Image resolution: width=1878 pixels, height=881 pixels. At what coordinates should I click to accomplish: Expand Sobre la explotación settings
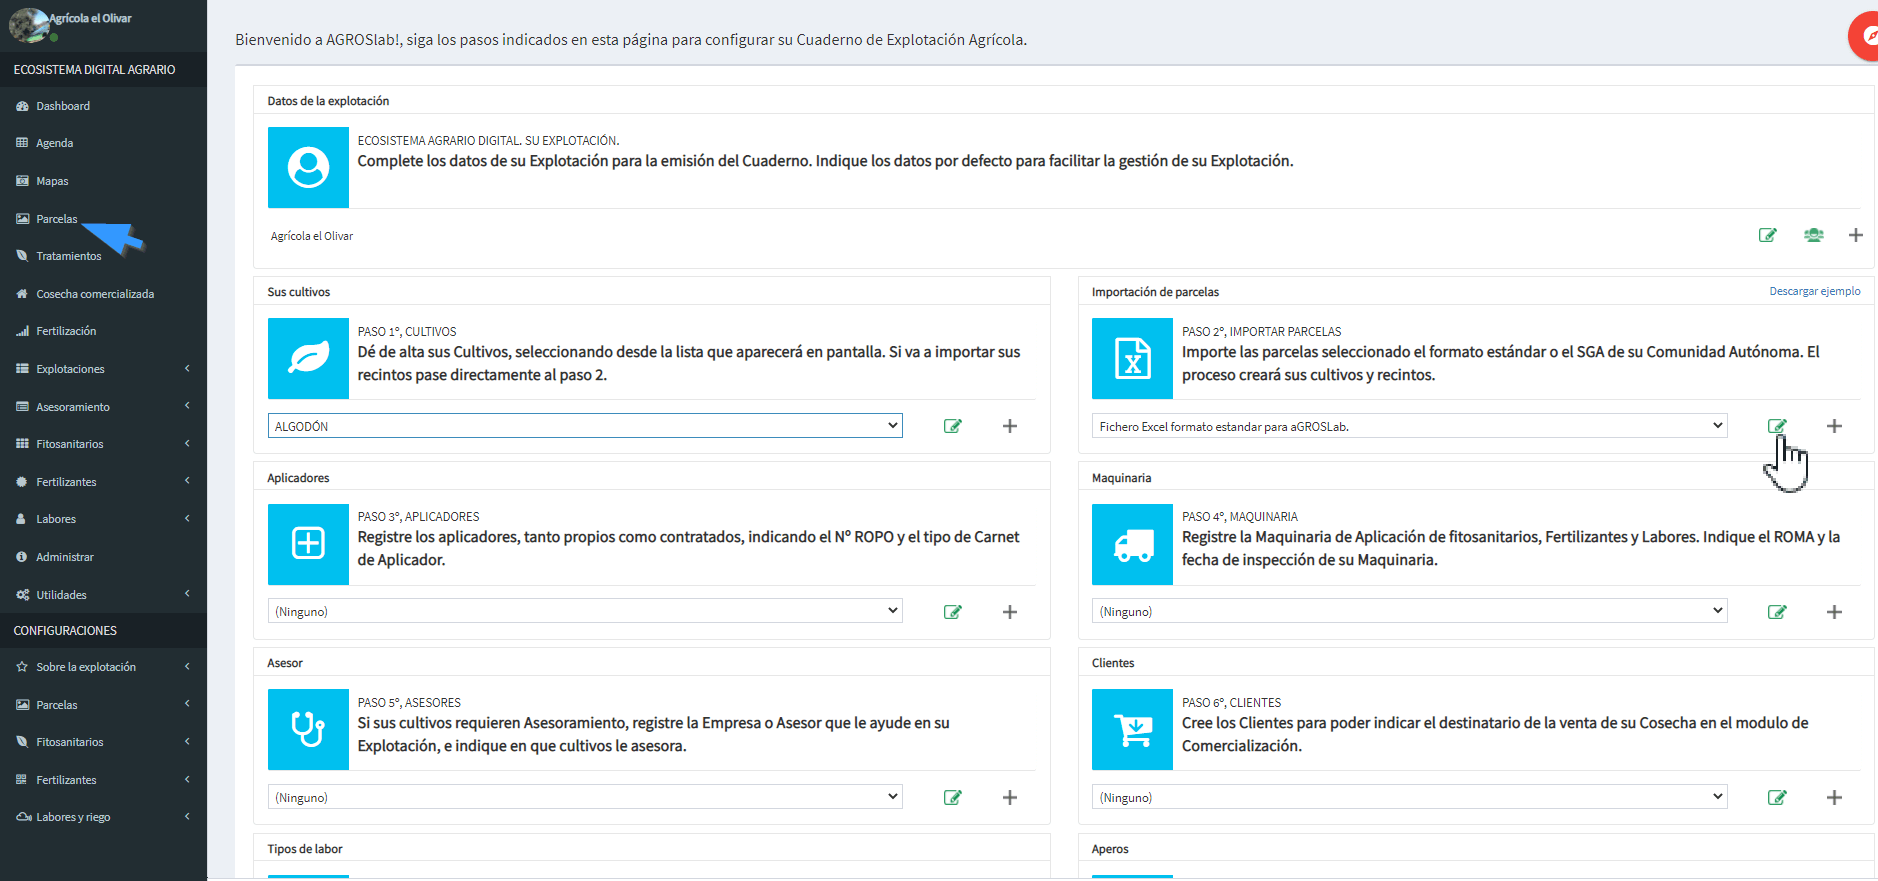(103, 667)
